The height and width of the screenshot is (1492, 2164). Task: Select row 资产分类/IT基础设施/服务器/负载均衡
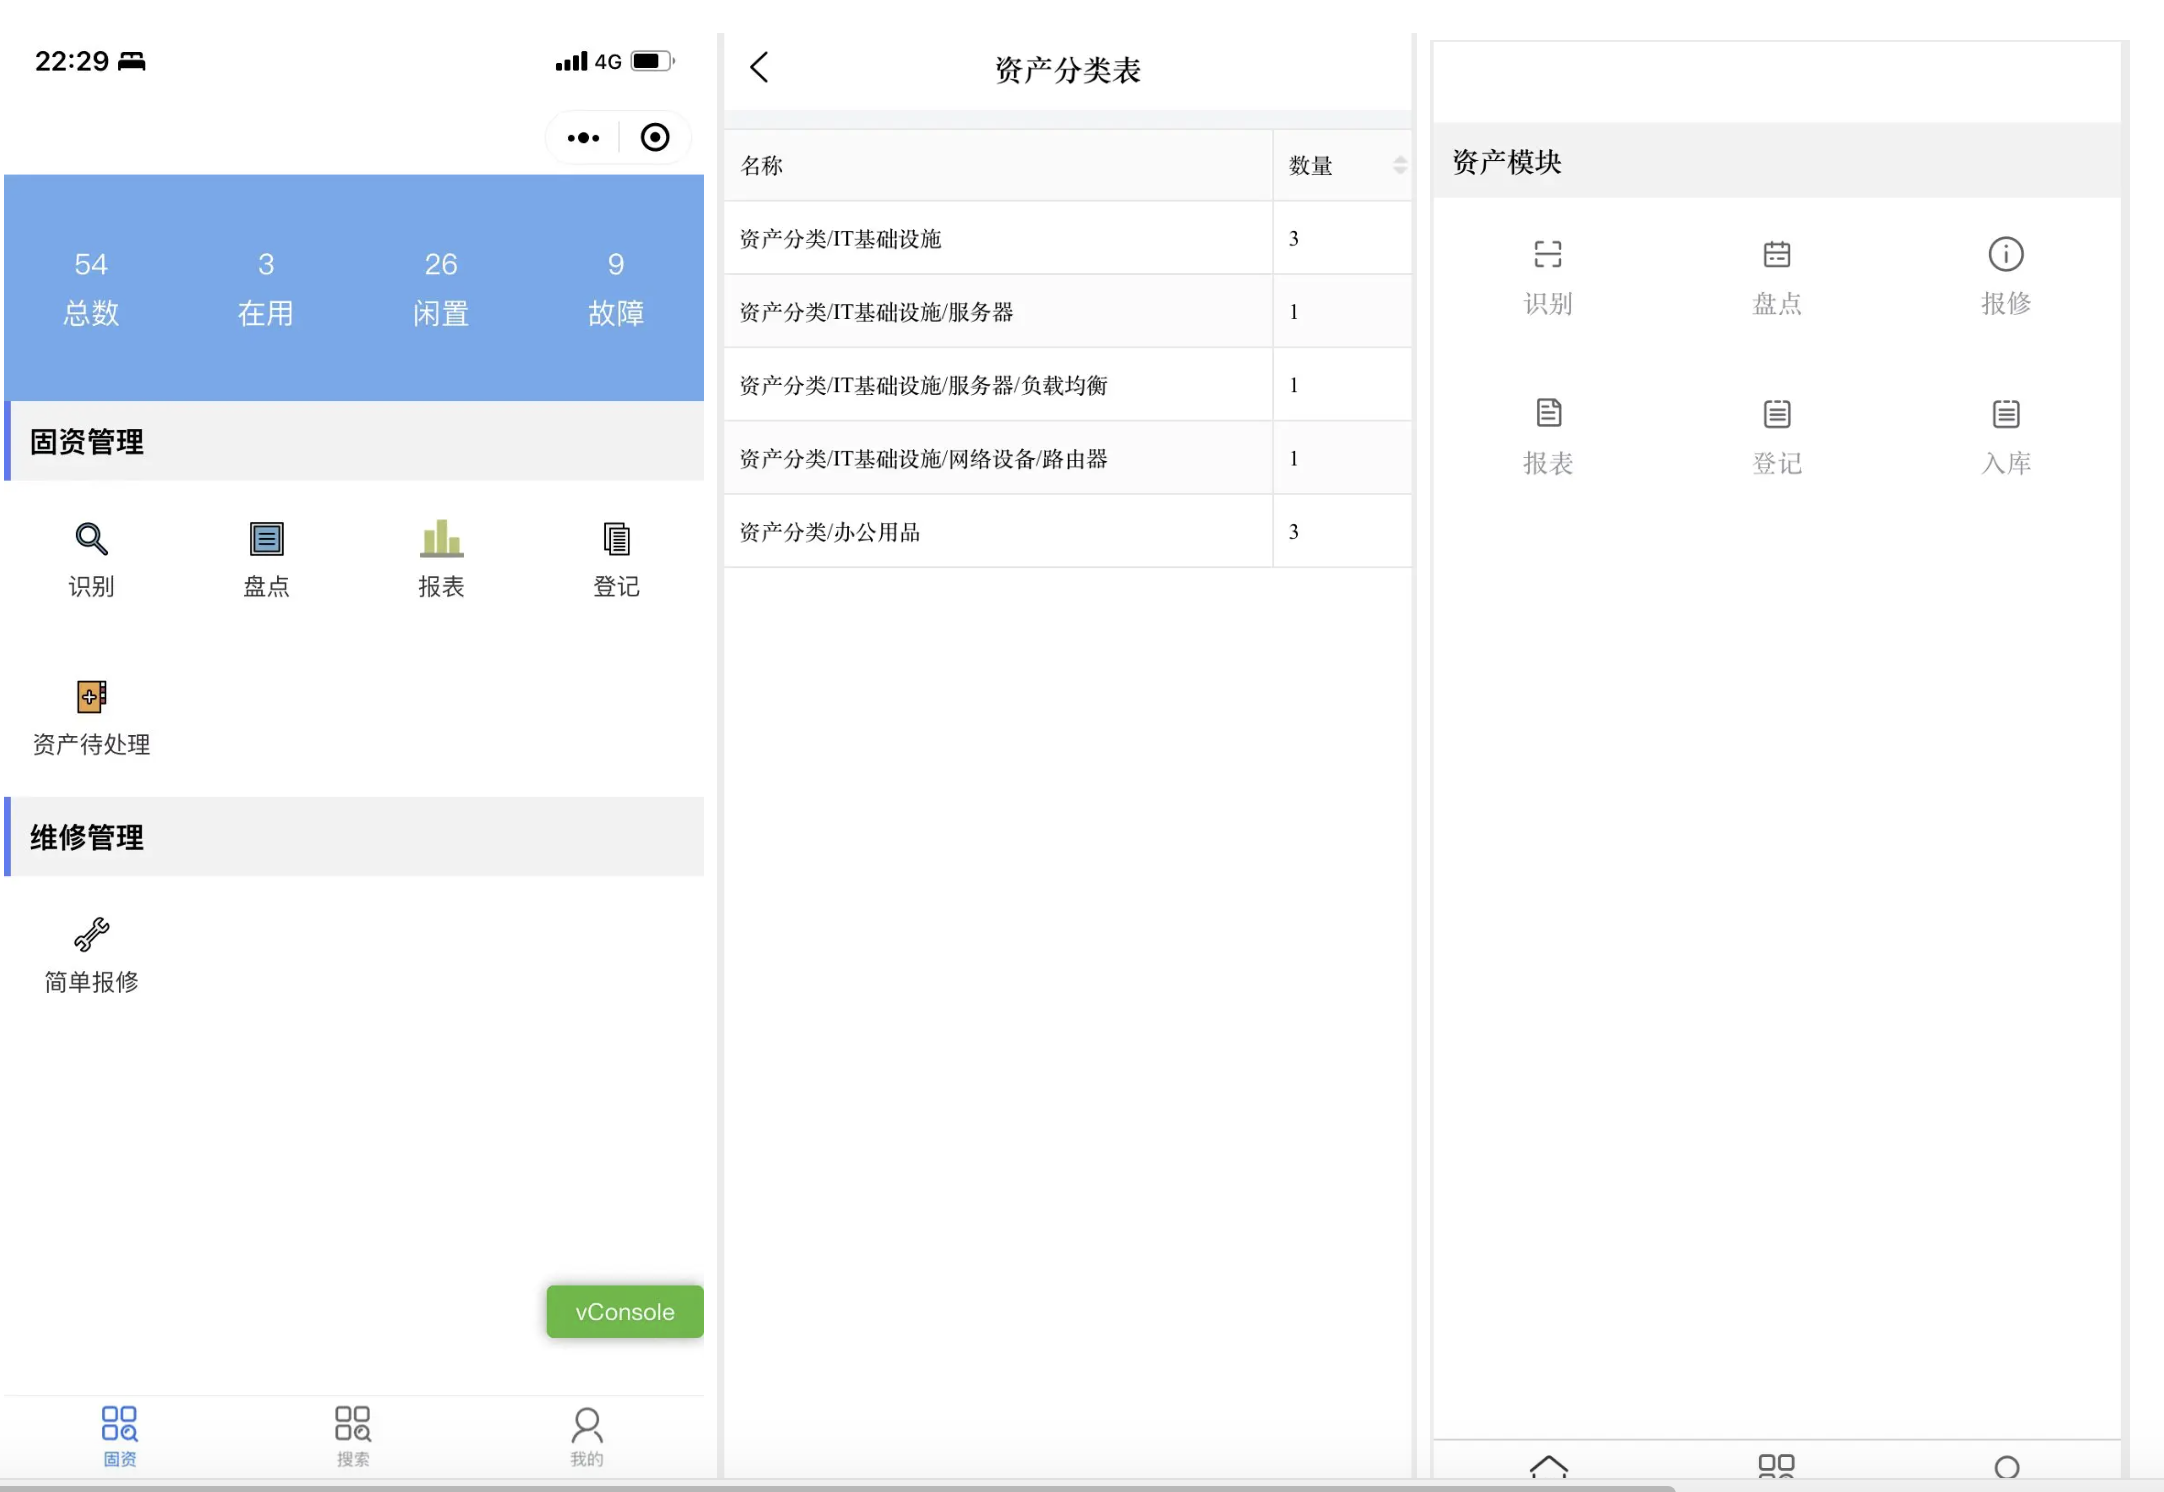[1067, 385]
